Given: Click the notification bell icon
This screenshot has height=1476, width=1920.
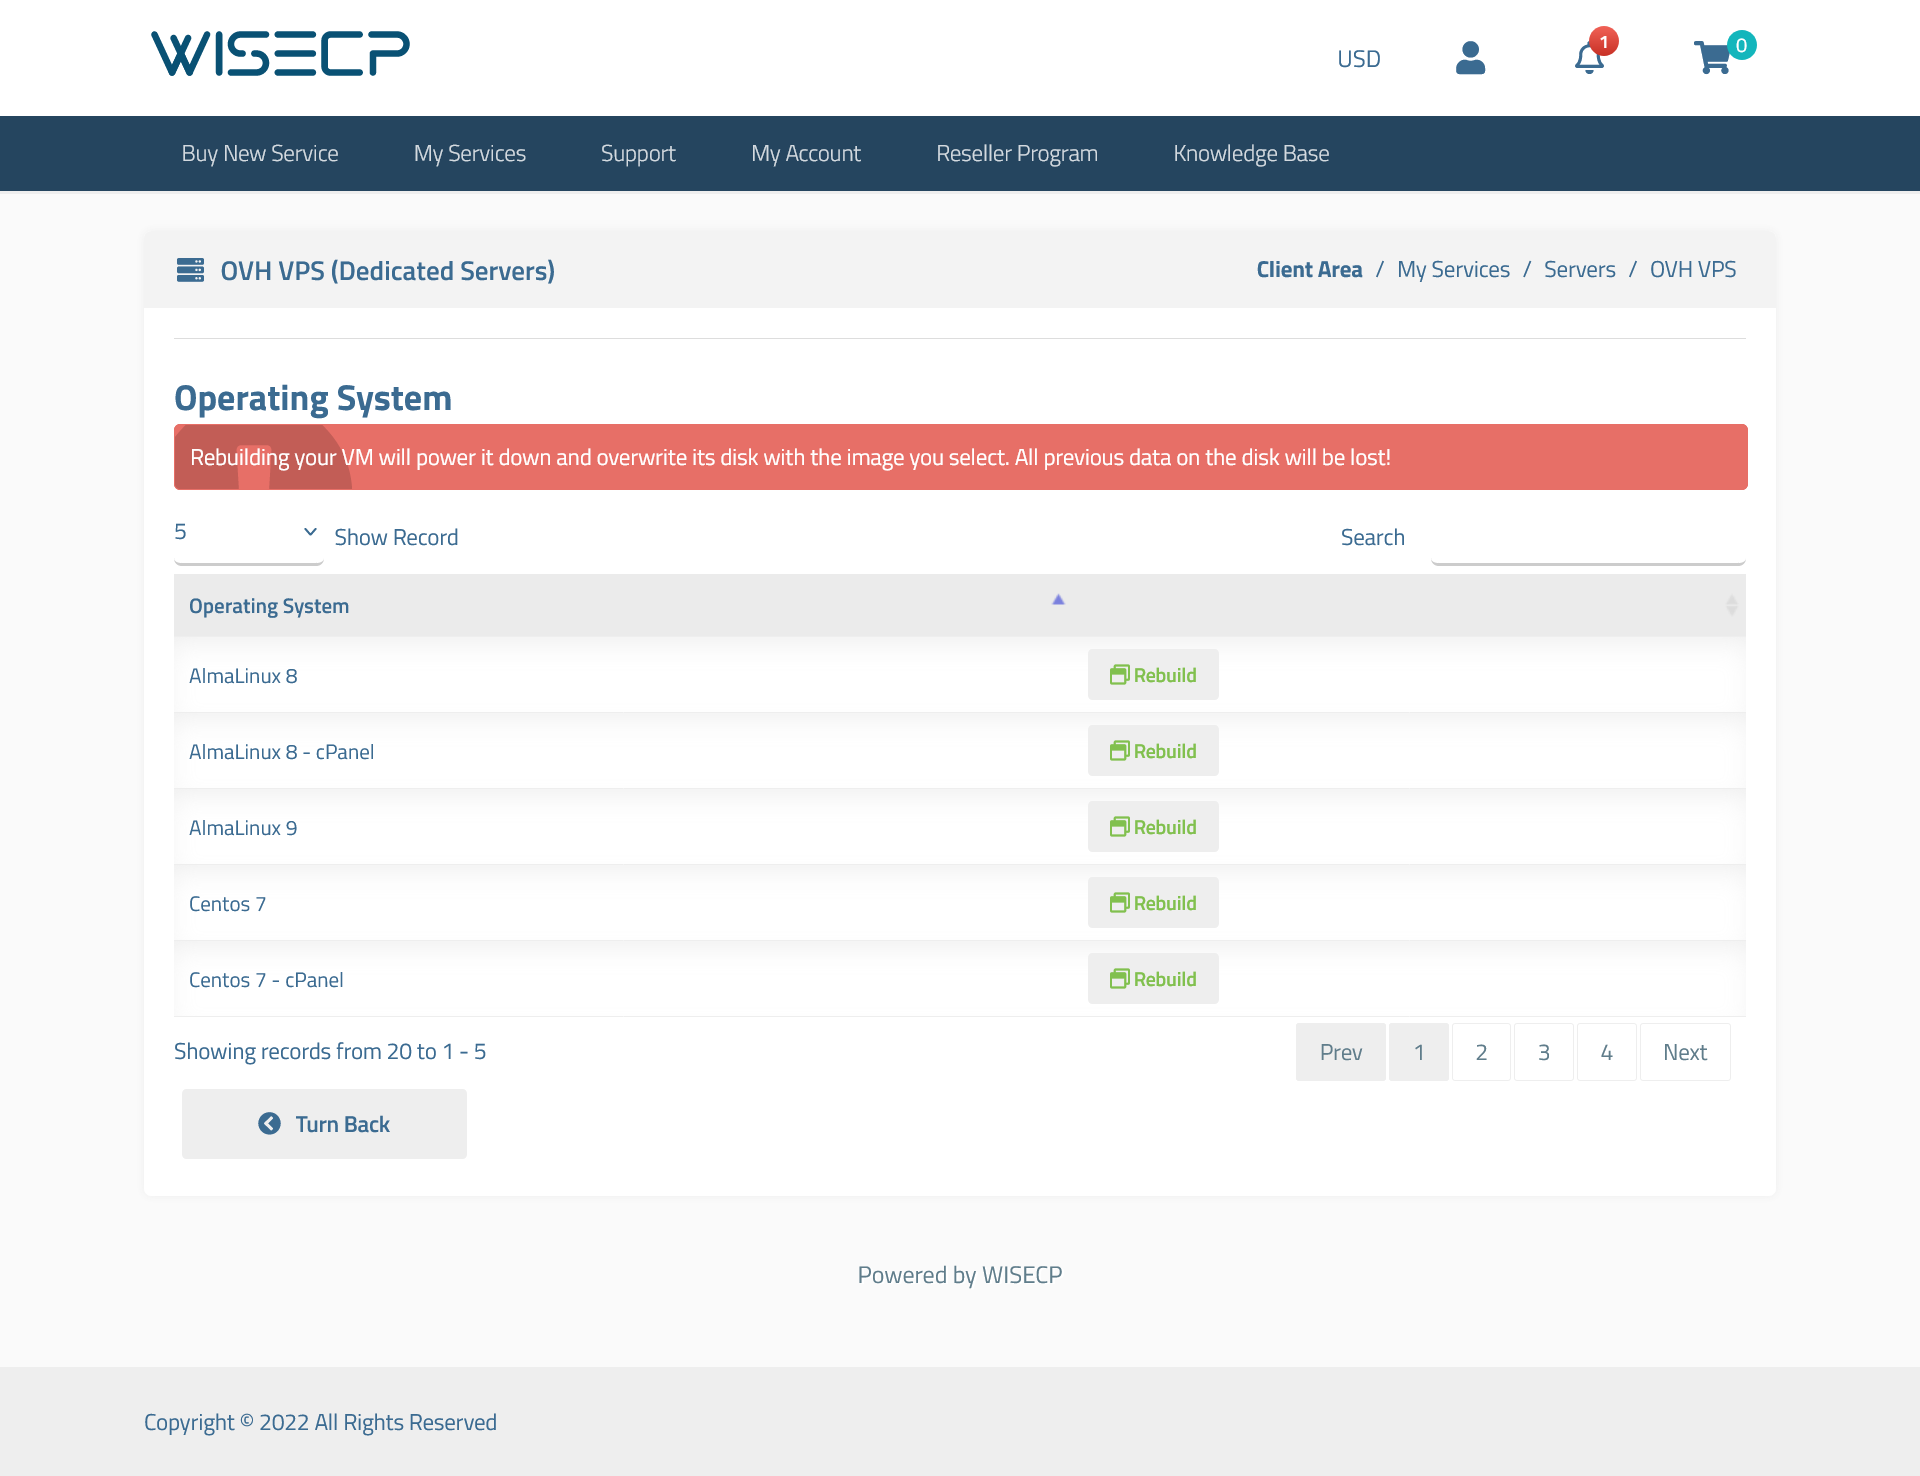Looking at the screenshot, I should click(1587, 59).
